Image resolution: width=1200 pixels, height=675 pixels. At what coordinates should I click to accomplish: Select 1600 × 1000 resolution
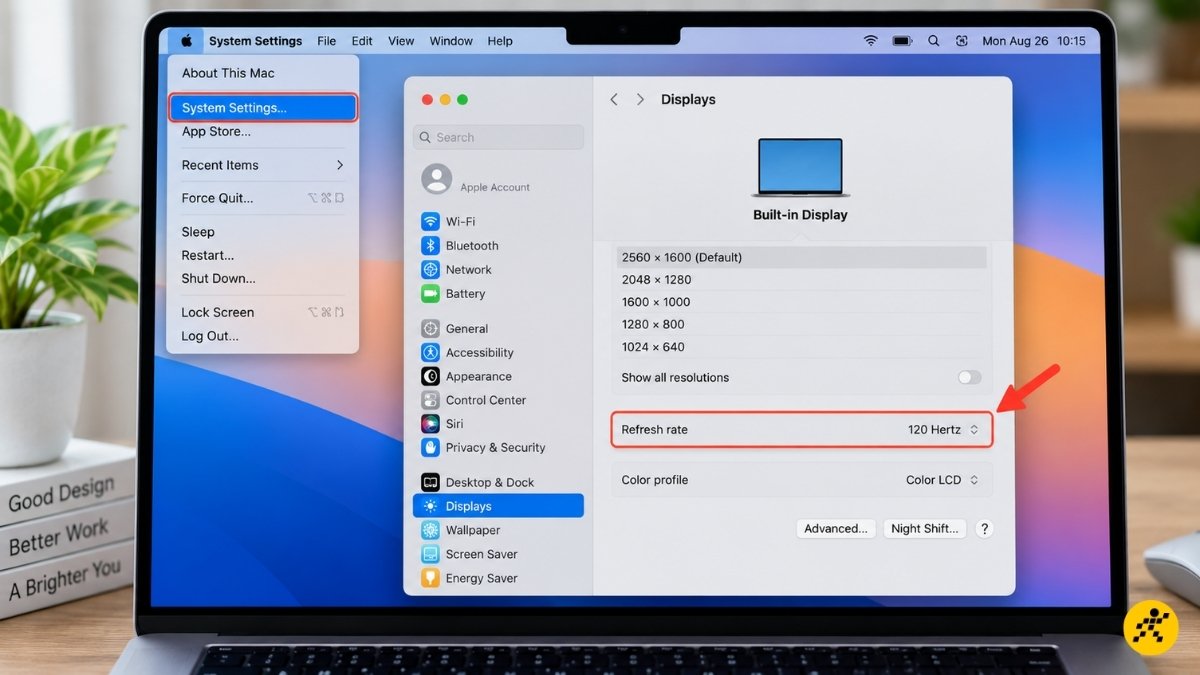click(802, 302)
